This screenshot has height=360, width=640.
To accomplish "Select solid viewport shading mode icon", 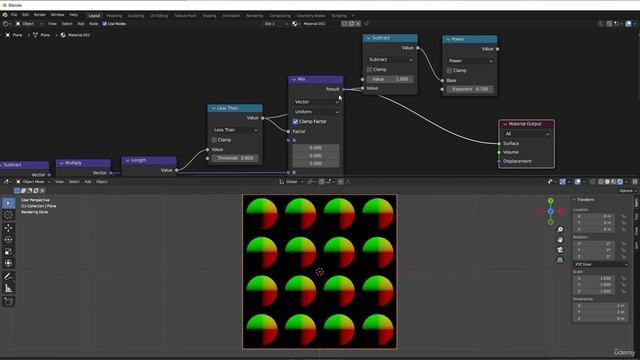I will click(x=607, y=182).
